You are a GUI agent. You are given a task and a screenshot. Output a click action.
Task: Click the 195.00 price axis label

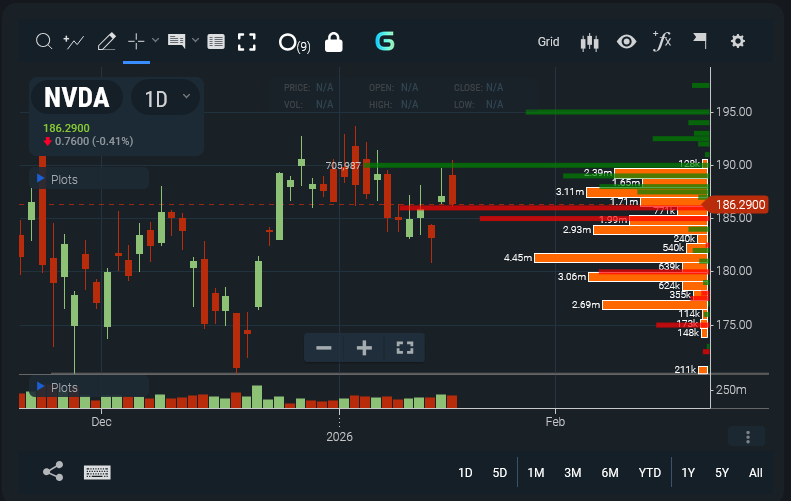tap(734, 112)
